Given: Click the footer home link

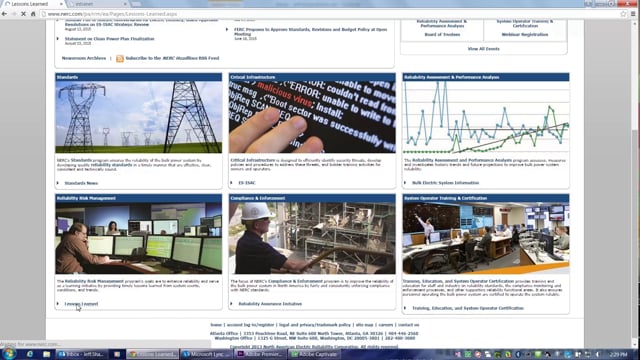Looking at the screenshot, I should [x=216, y=325].
